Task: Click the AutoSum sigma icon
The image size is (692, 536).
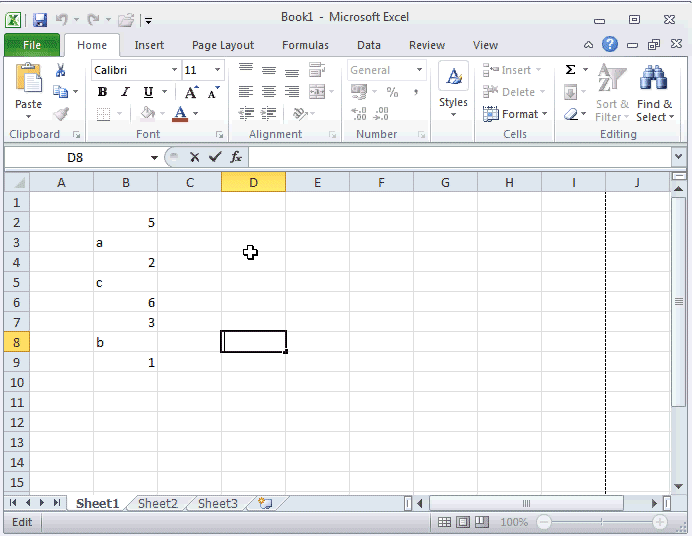Action: [570, 70]
